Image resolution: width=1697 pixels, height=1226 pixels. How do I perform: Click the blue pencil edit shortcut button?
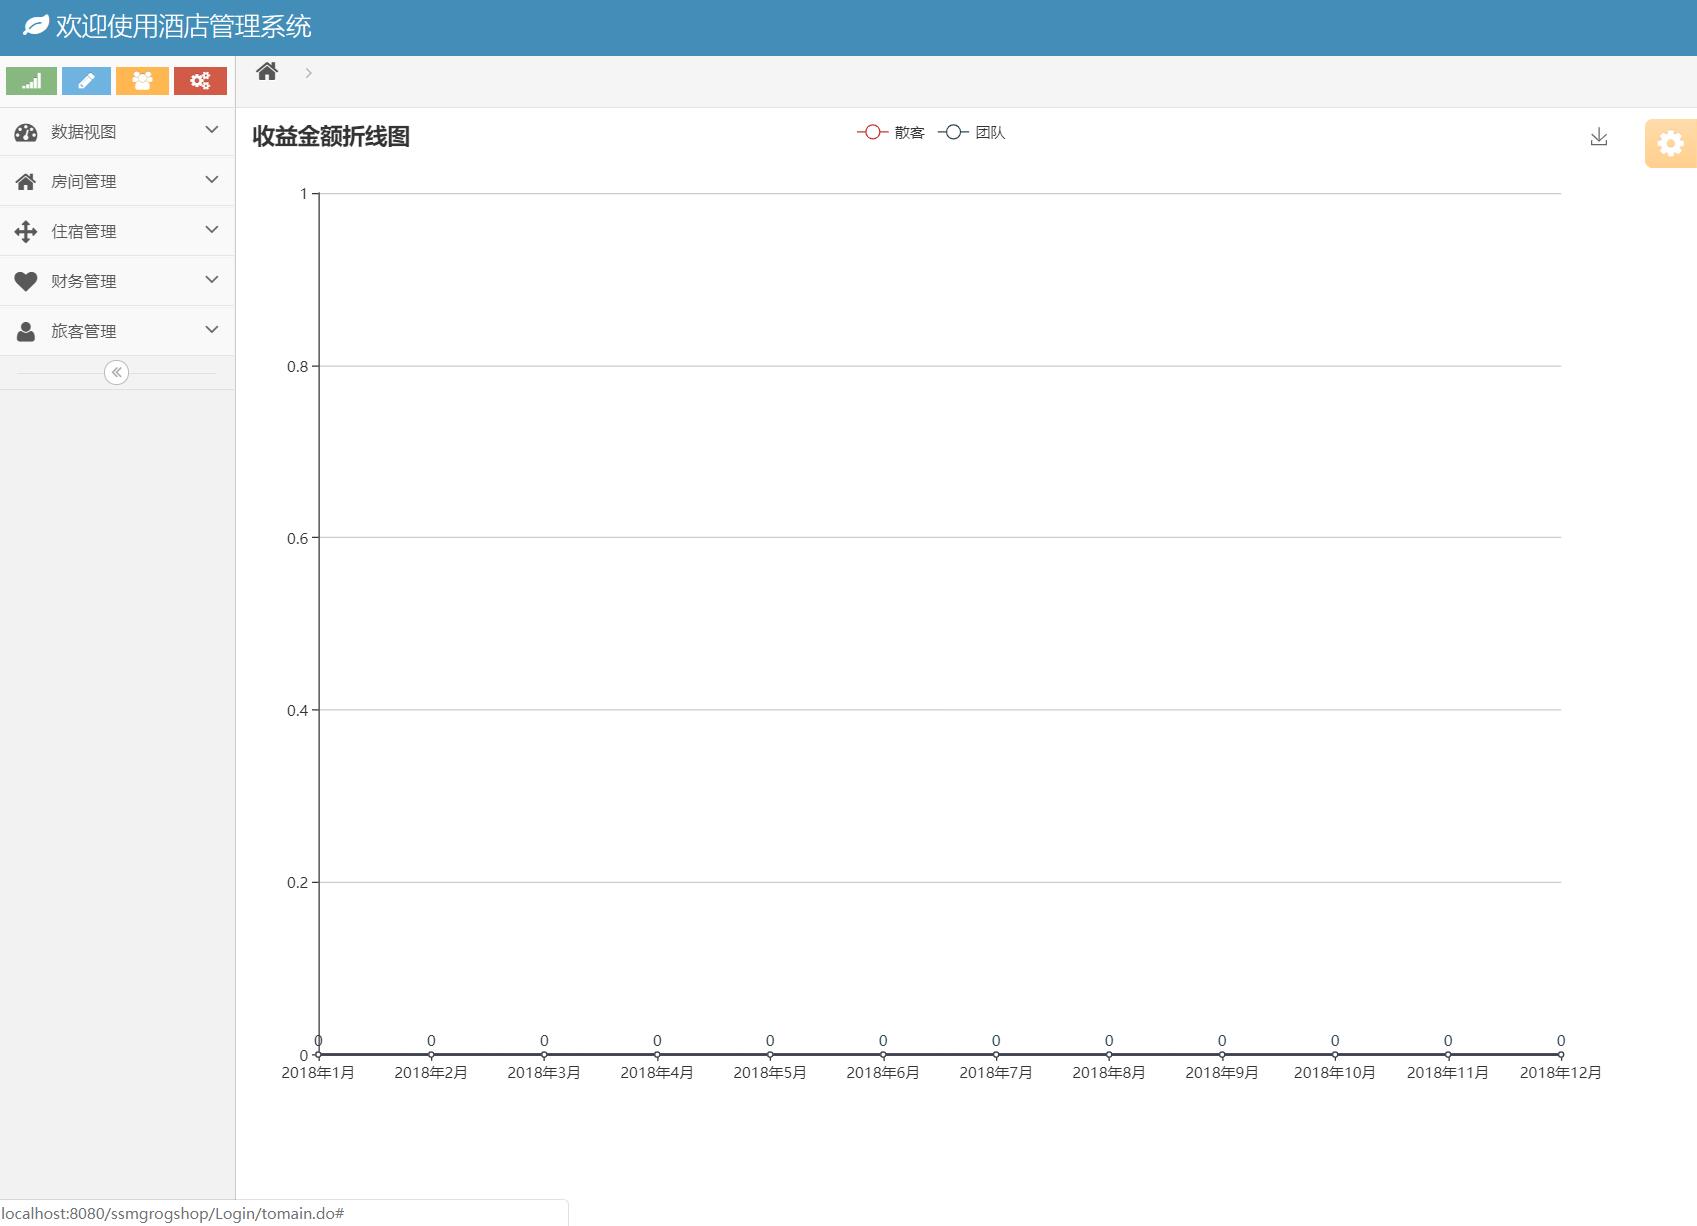[x=86, y=81]
